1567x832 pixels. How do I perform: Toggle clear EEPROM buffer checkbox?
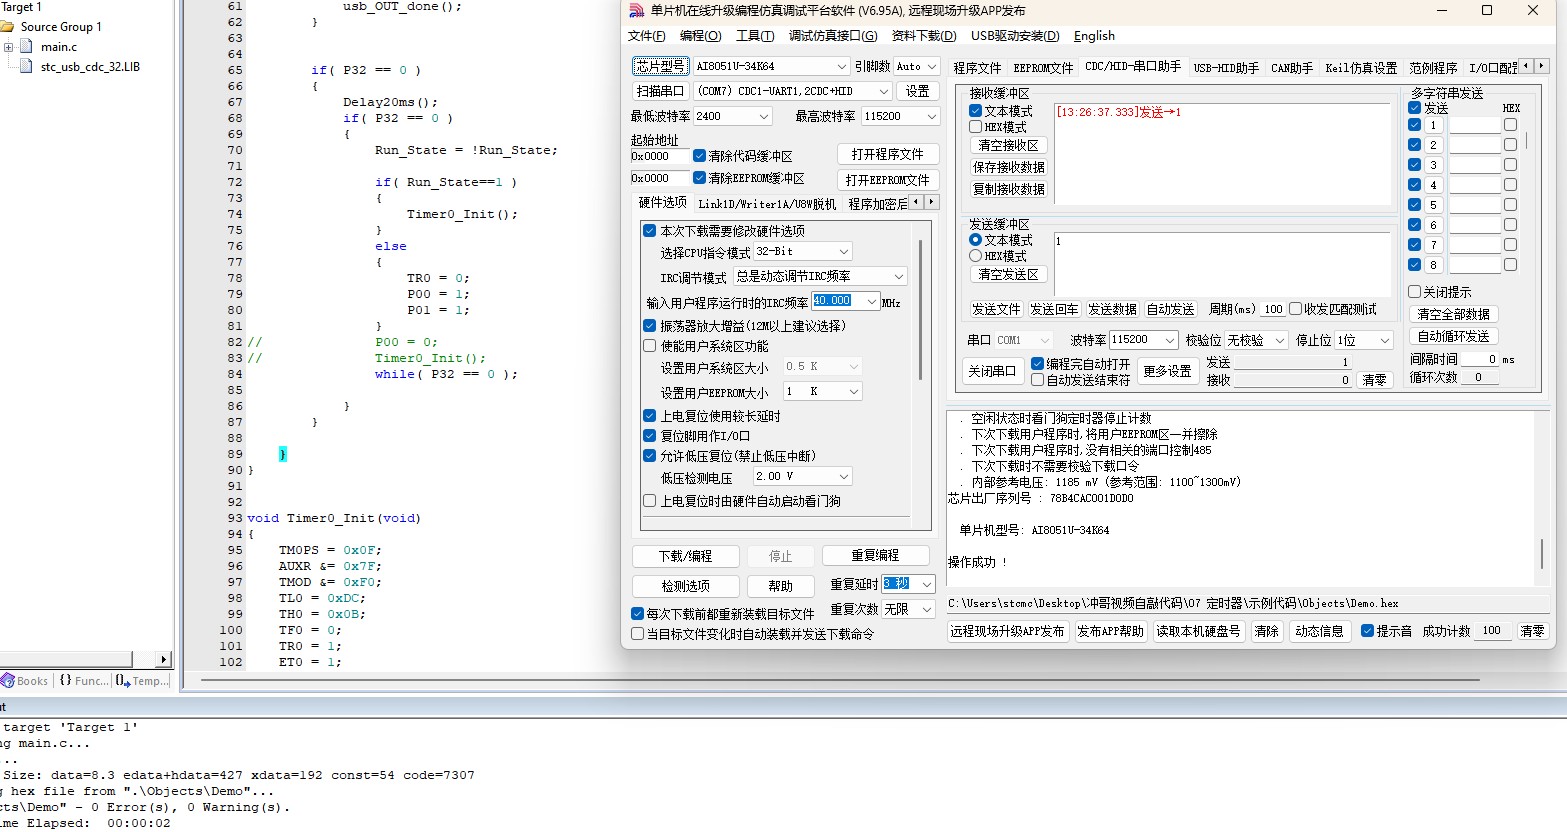tap(699, 178)
